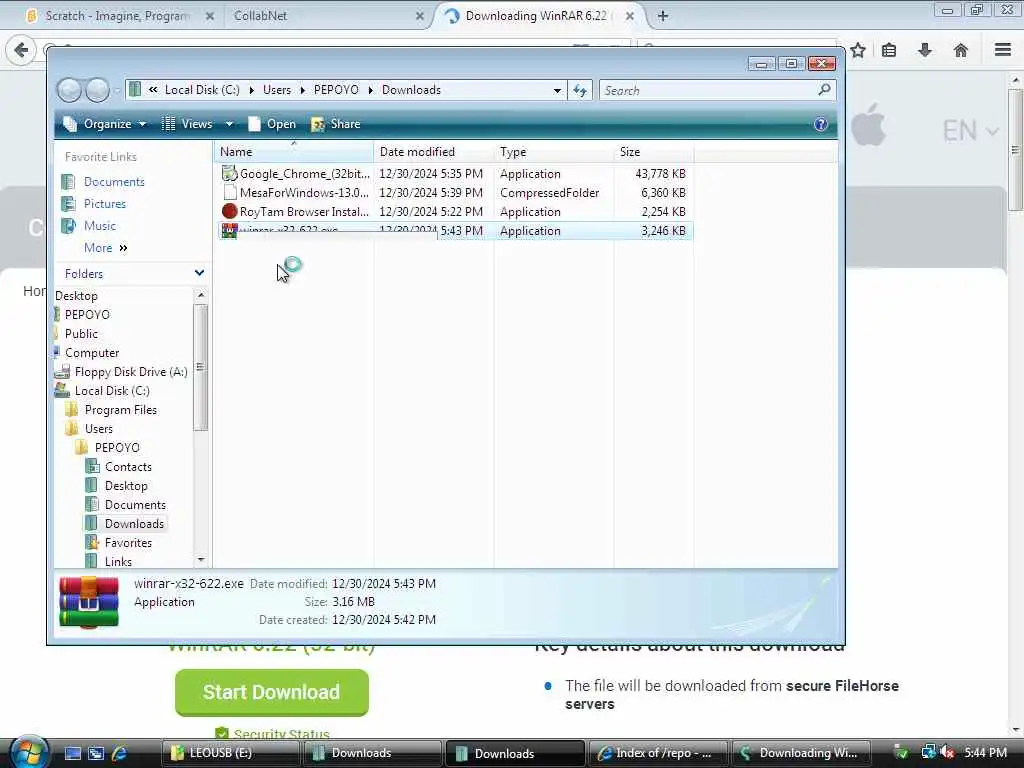
Task: Open the Views dropdown arrow
Action: [229, 124]
